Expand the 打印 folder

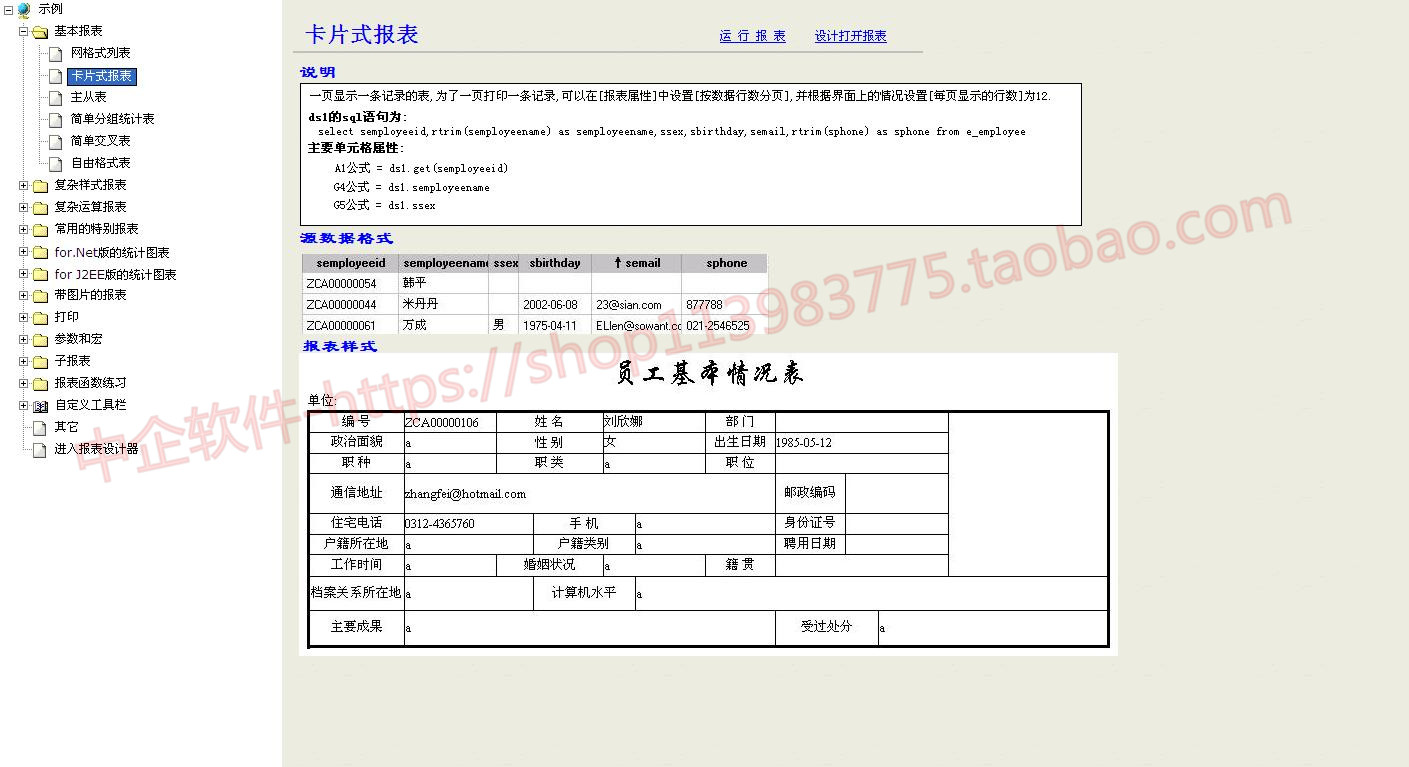click(24, 317)
